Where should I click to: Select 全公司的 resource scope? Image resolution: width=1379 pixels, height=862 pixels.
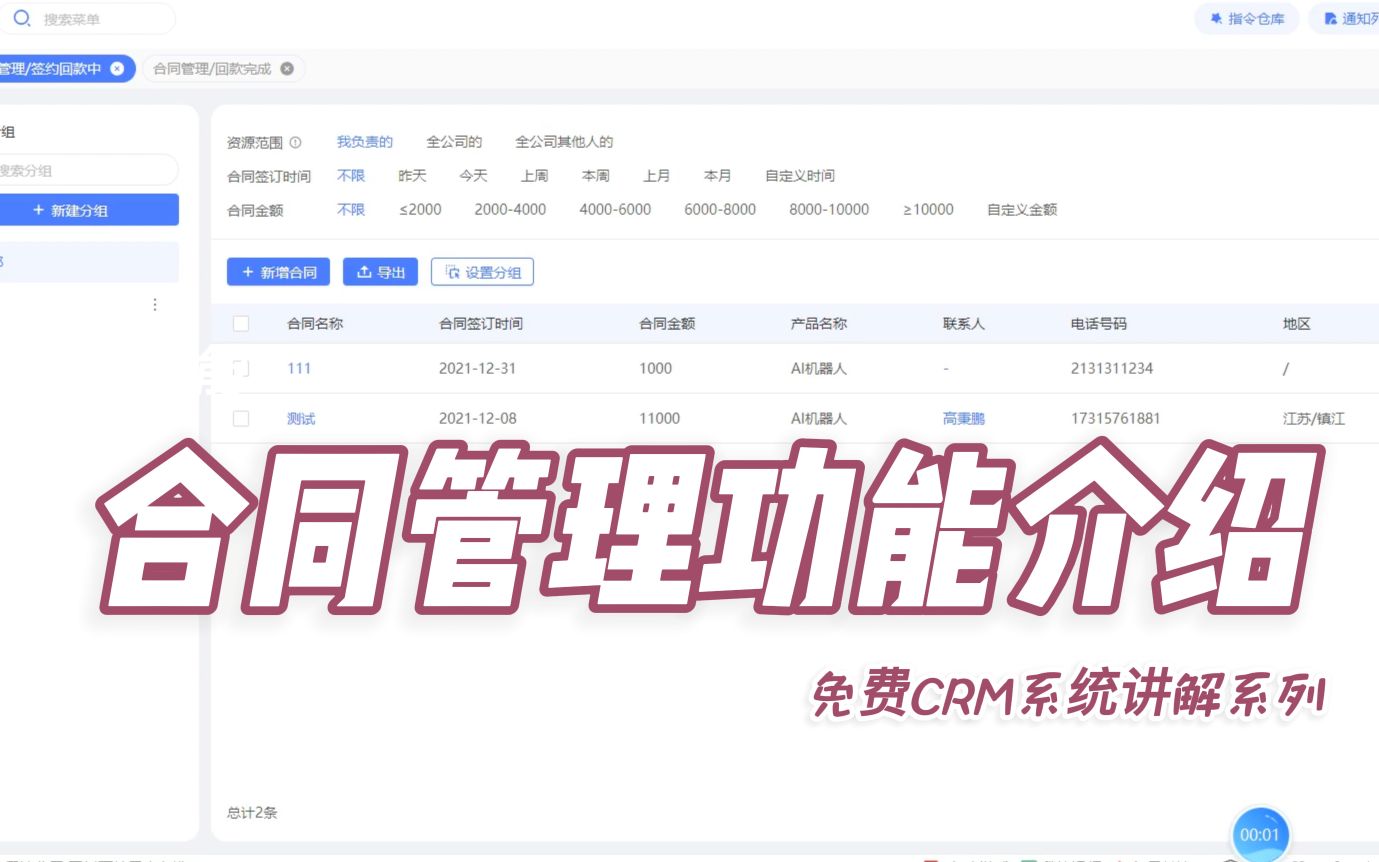tap(454, 142)
